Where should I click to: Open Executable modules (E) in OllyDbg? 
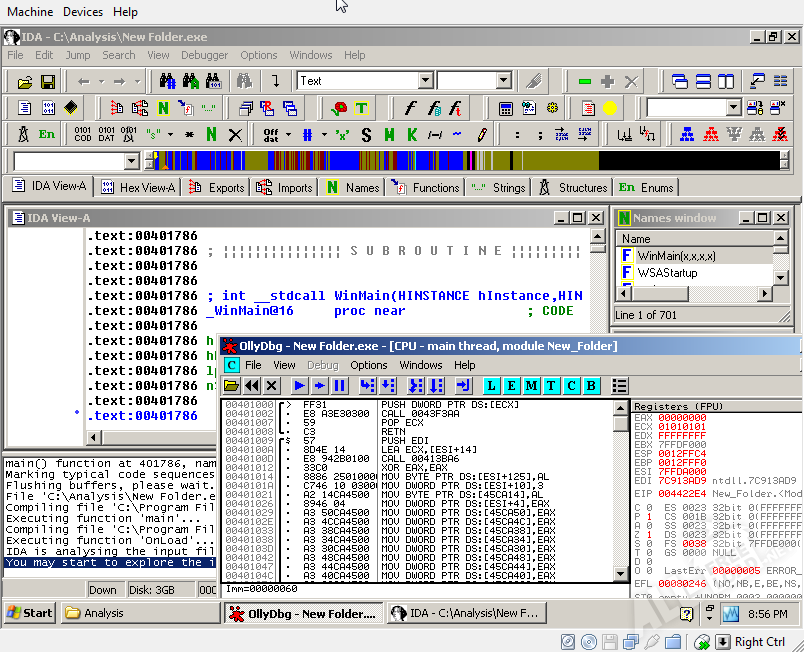(510, 385)
